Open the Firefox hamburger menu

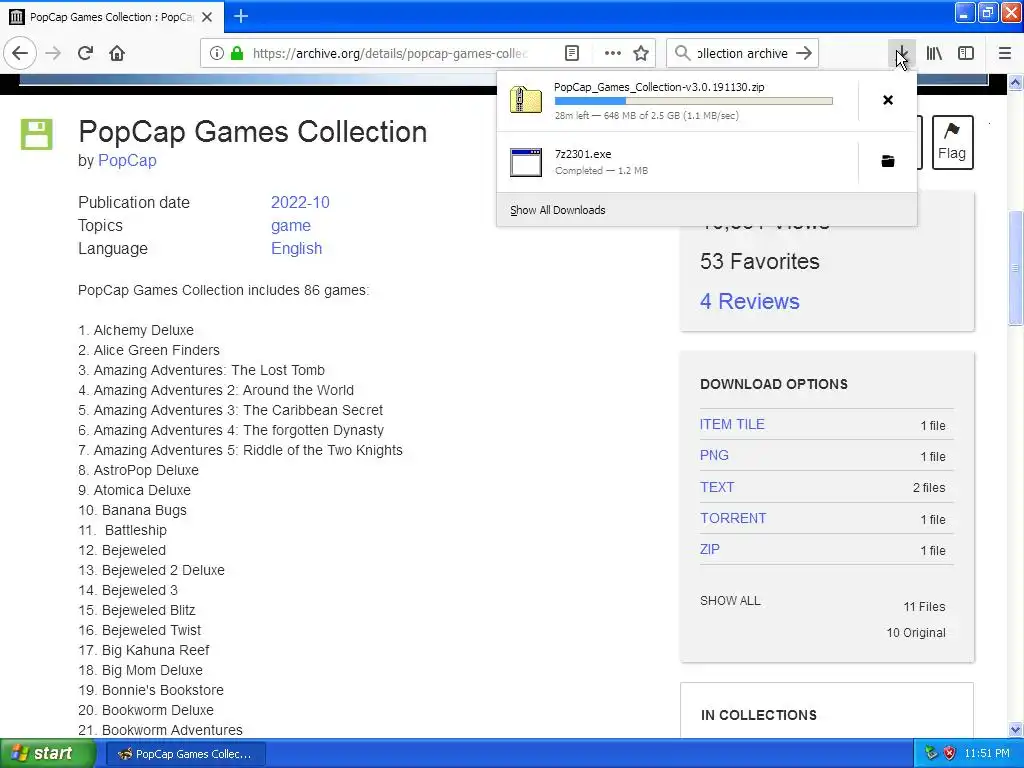1004,54
